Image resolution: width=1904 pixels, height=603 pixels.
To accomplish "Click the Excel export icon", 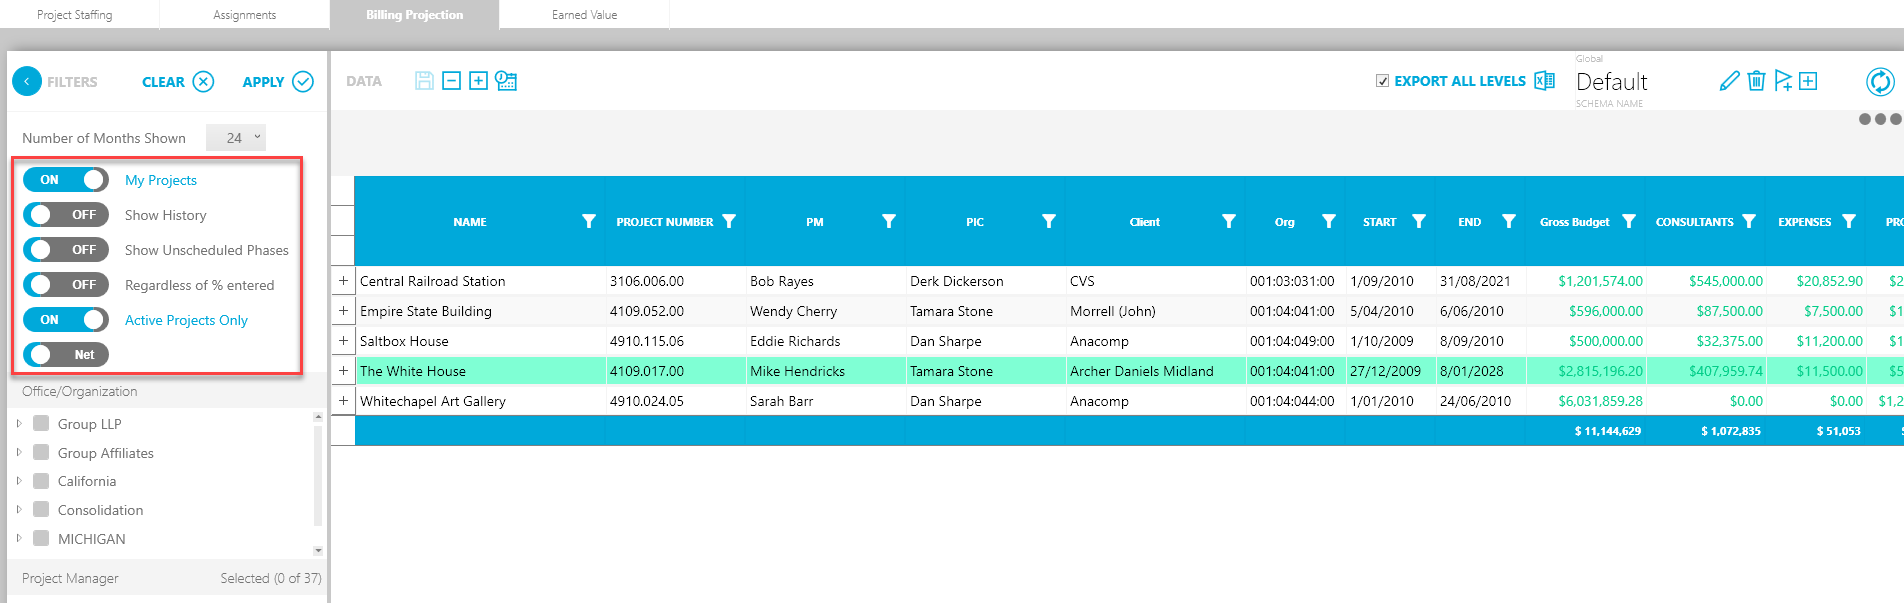I will (1544, 81).
